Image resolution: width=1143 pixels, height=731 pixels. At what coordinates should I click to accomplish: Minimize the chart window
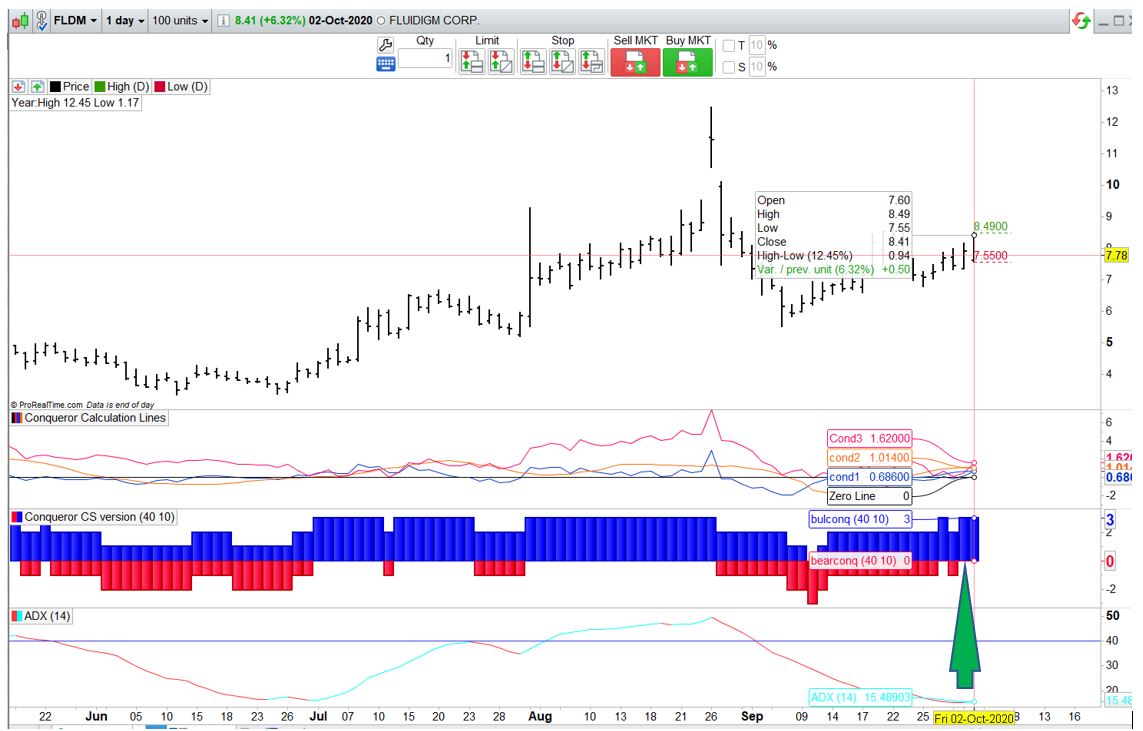(x=1104, y=22)
